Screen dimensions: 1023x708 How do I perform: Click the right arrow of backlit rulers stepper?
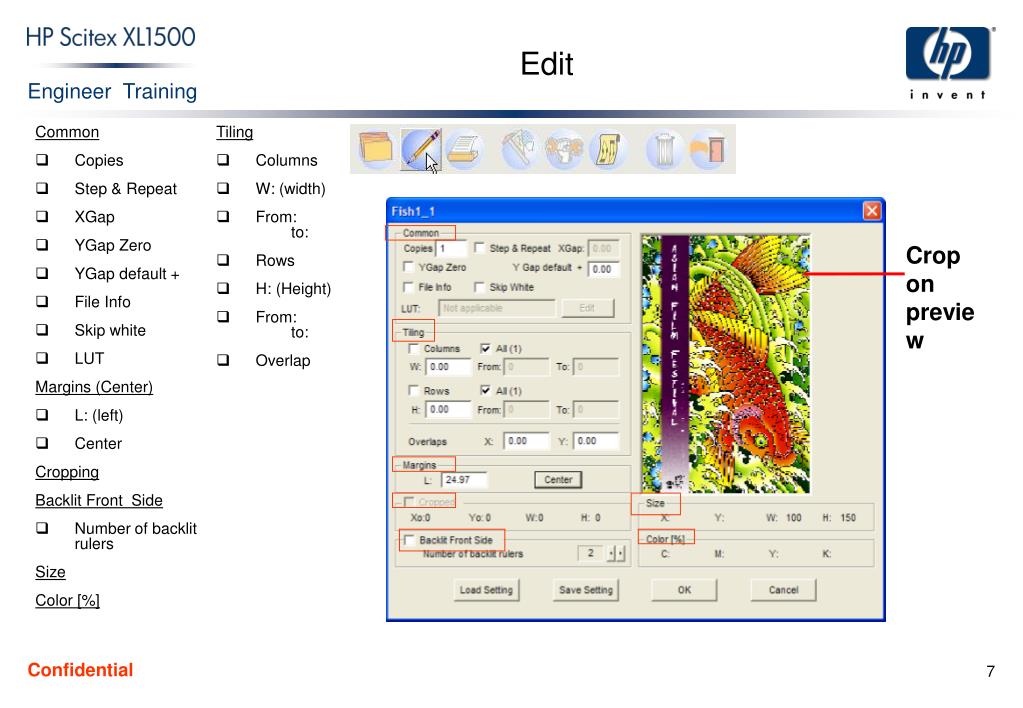click(620, 553)
